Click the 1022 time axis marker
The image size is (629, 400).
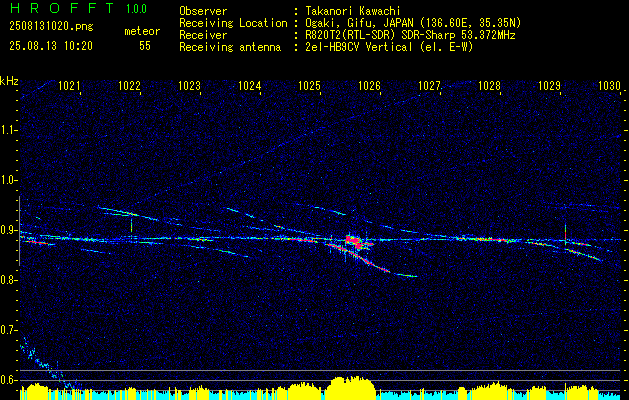tap(130, 86)
